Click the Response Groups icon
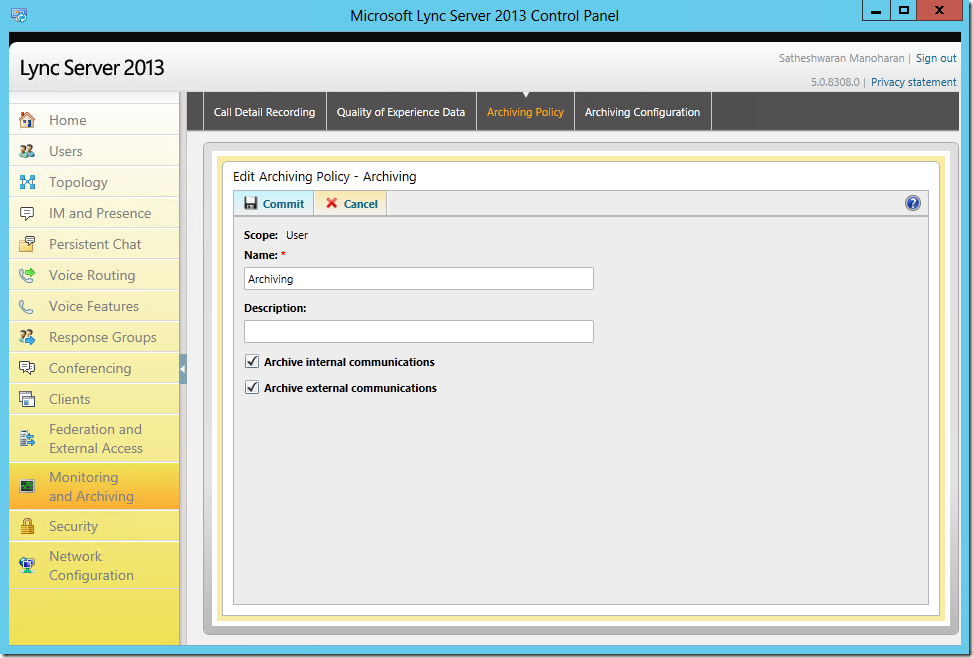The height and width of the screenshot is (658, 973). coord(27,337)
